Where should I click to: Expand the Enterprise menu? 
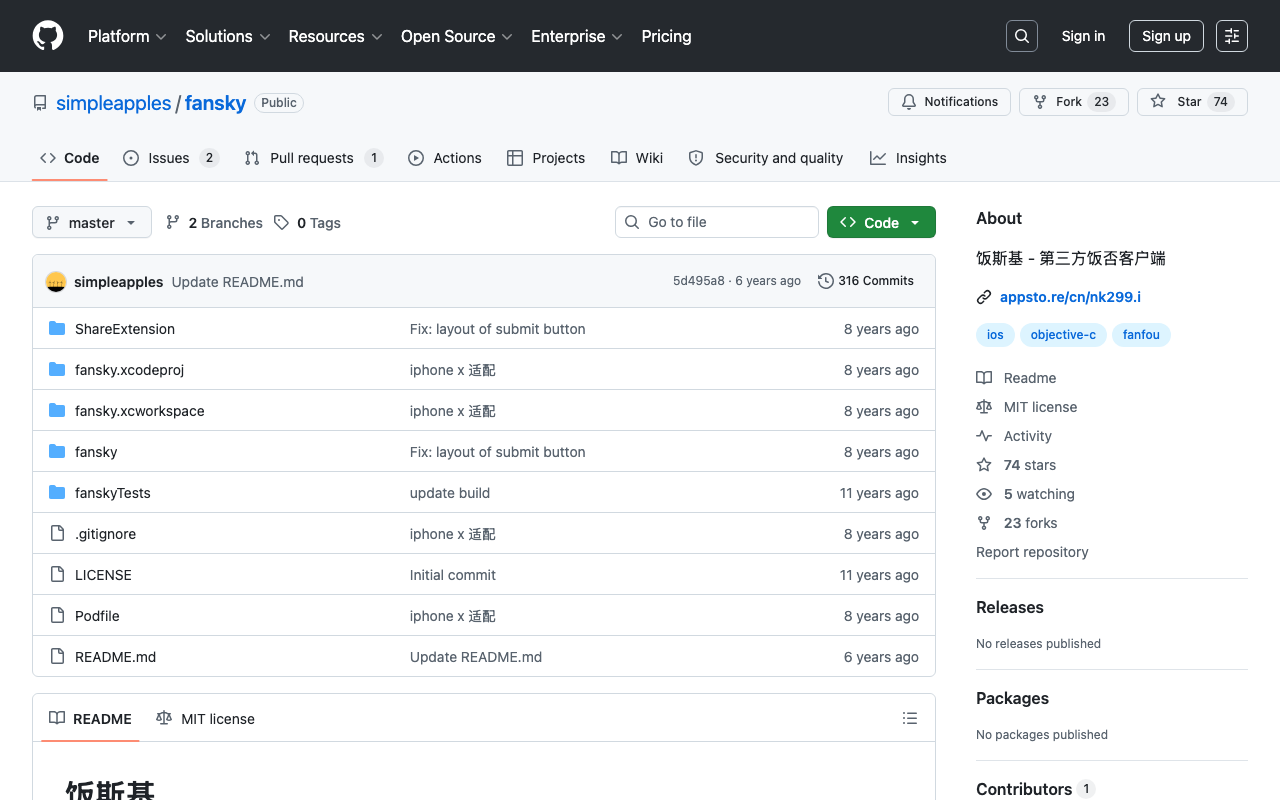click(577, 36)
